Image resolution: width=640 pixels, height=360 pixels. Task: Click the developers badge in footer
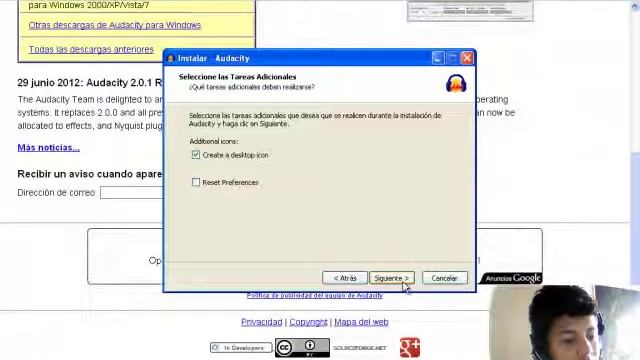click(241, 348)
